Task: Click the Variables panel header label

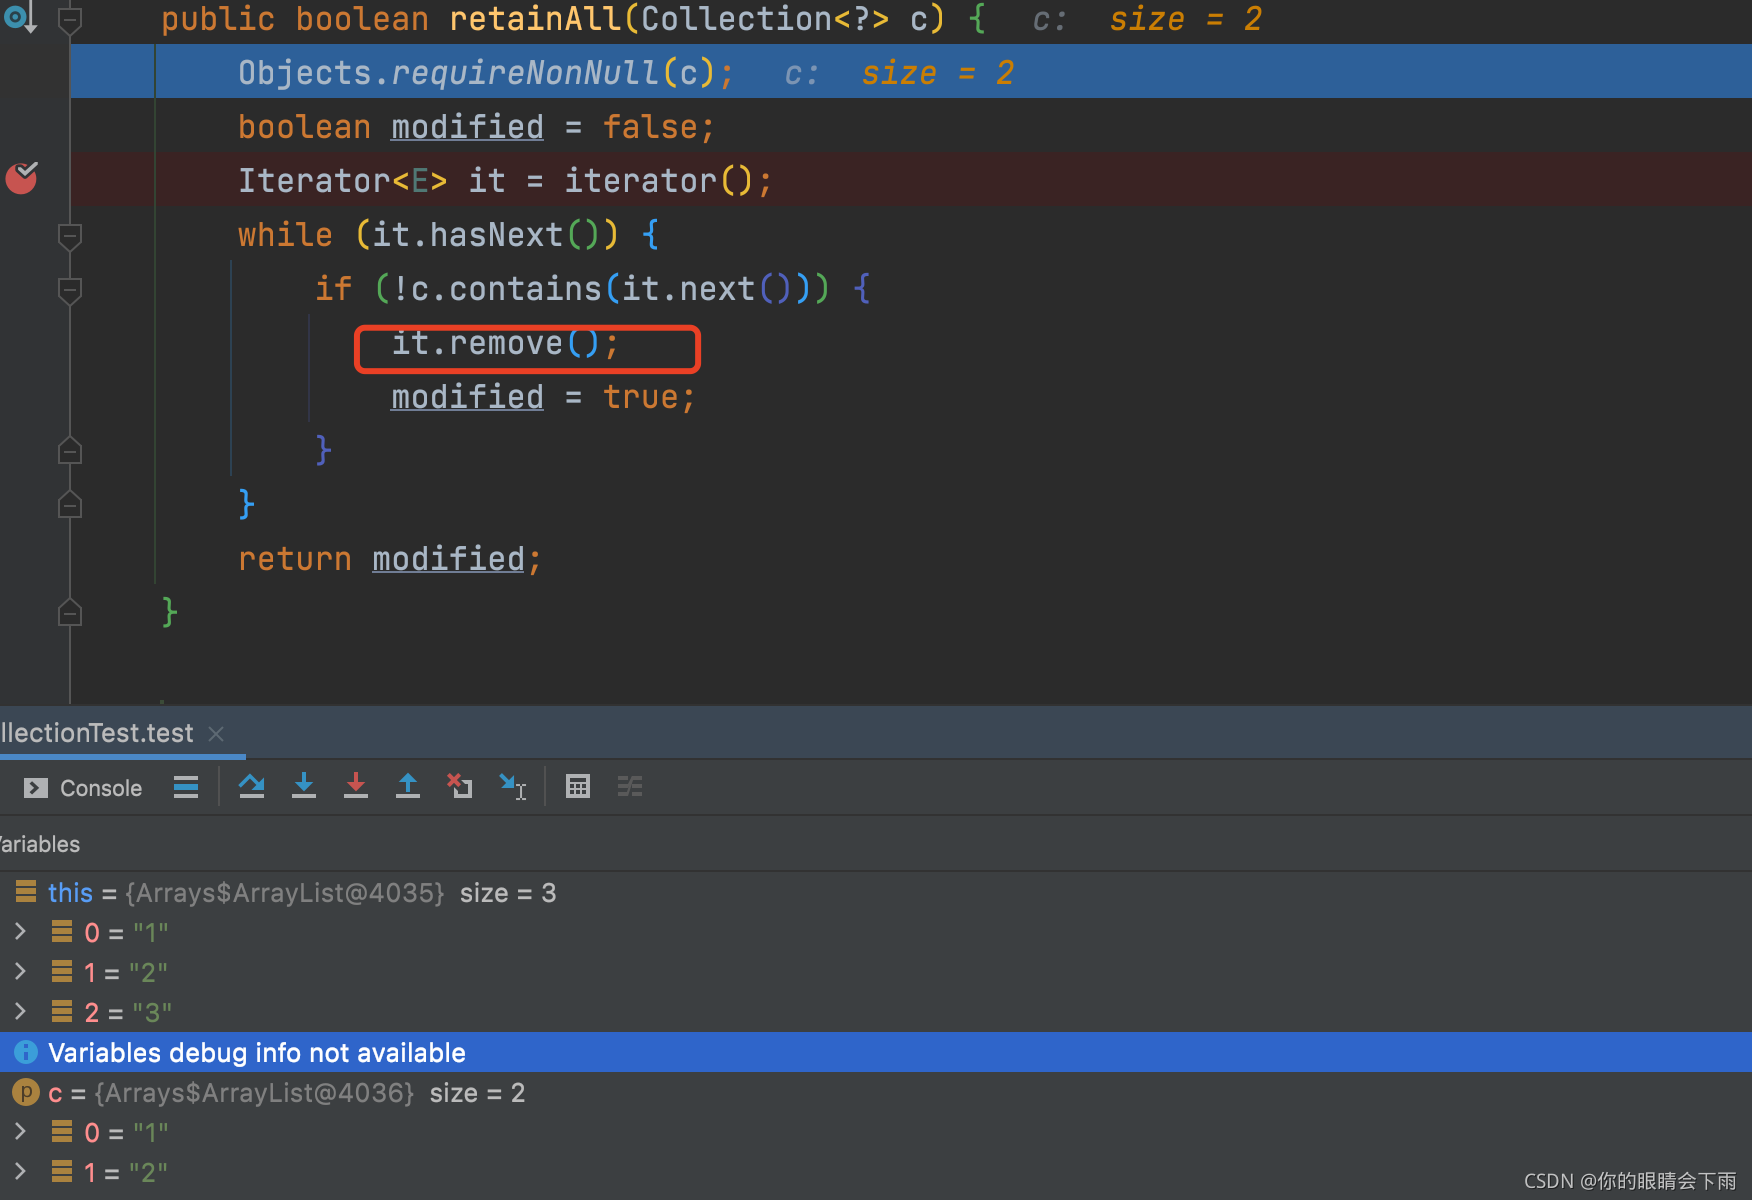Action: [x=40, y=844]
